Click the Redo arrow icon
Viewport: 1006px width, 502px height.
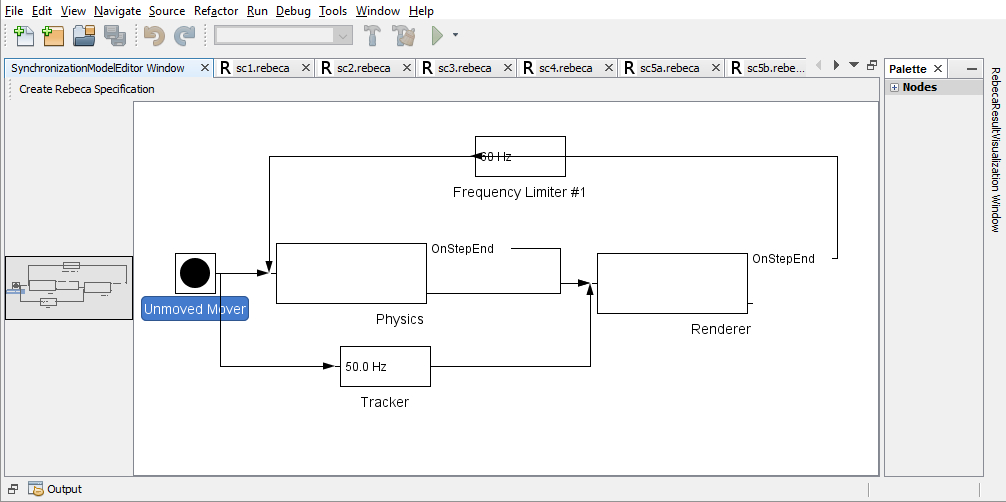click(x=185, y=35)
